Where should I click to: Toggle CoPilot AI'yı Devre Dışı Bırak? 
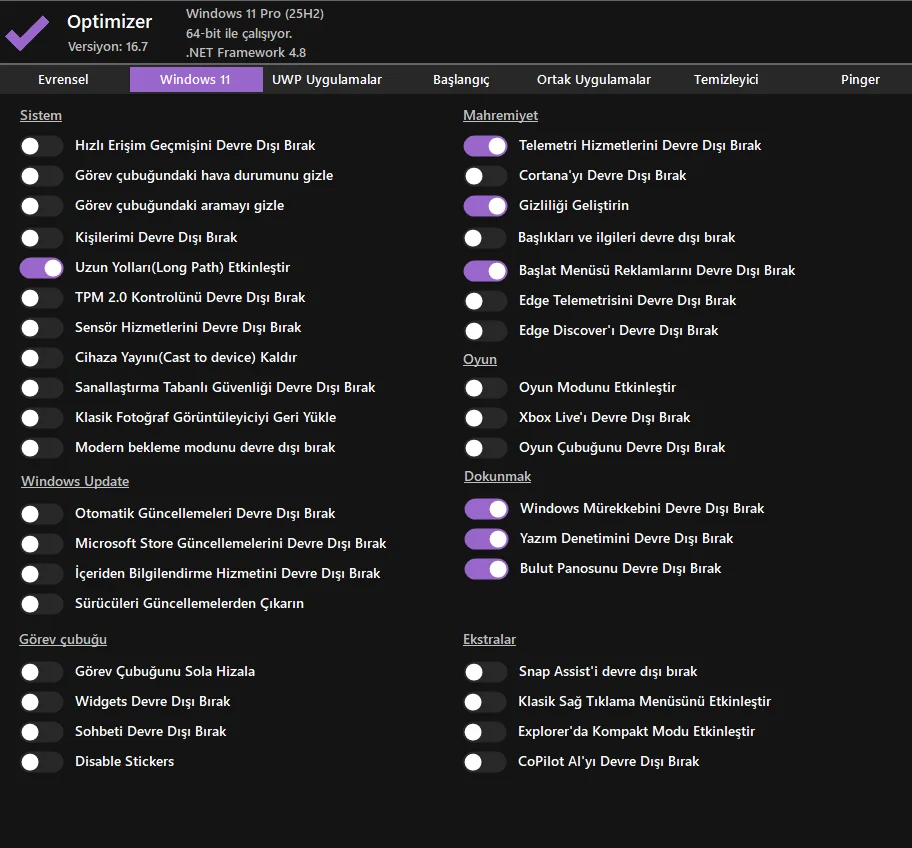(485, 761)
